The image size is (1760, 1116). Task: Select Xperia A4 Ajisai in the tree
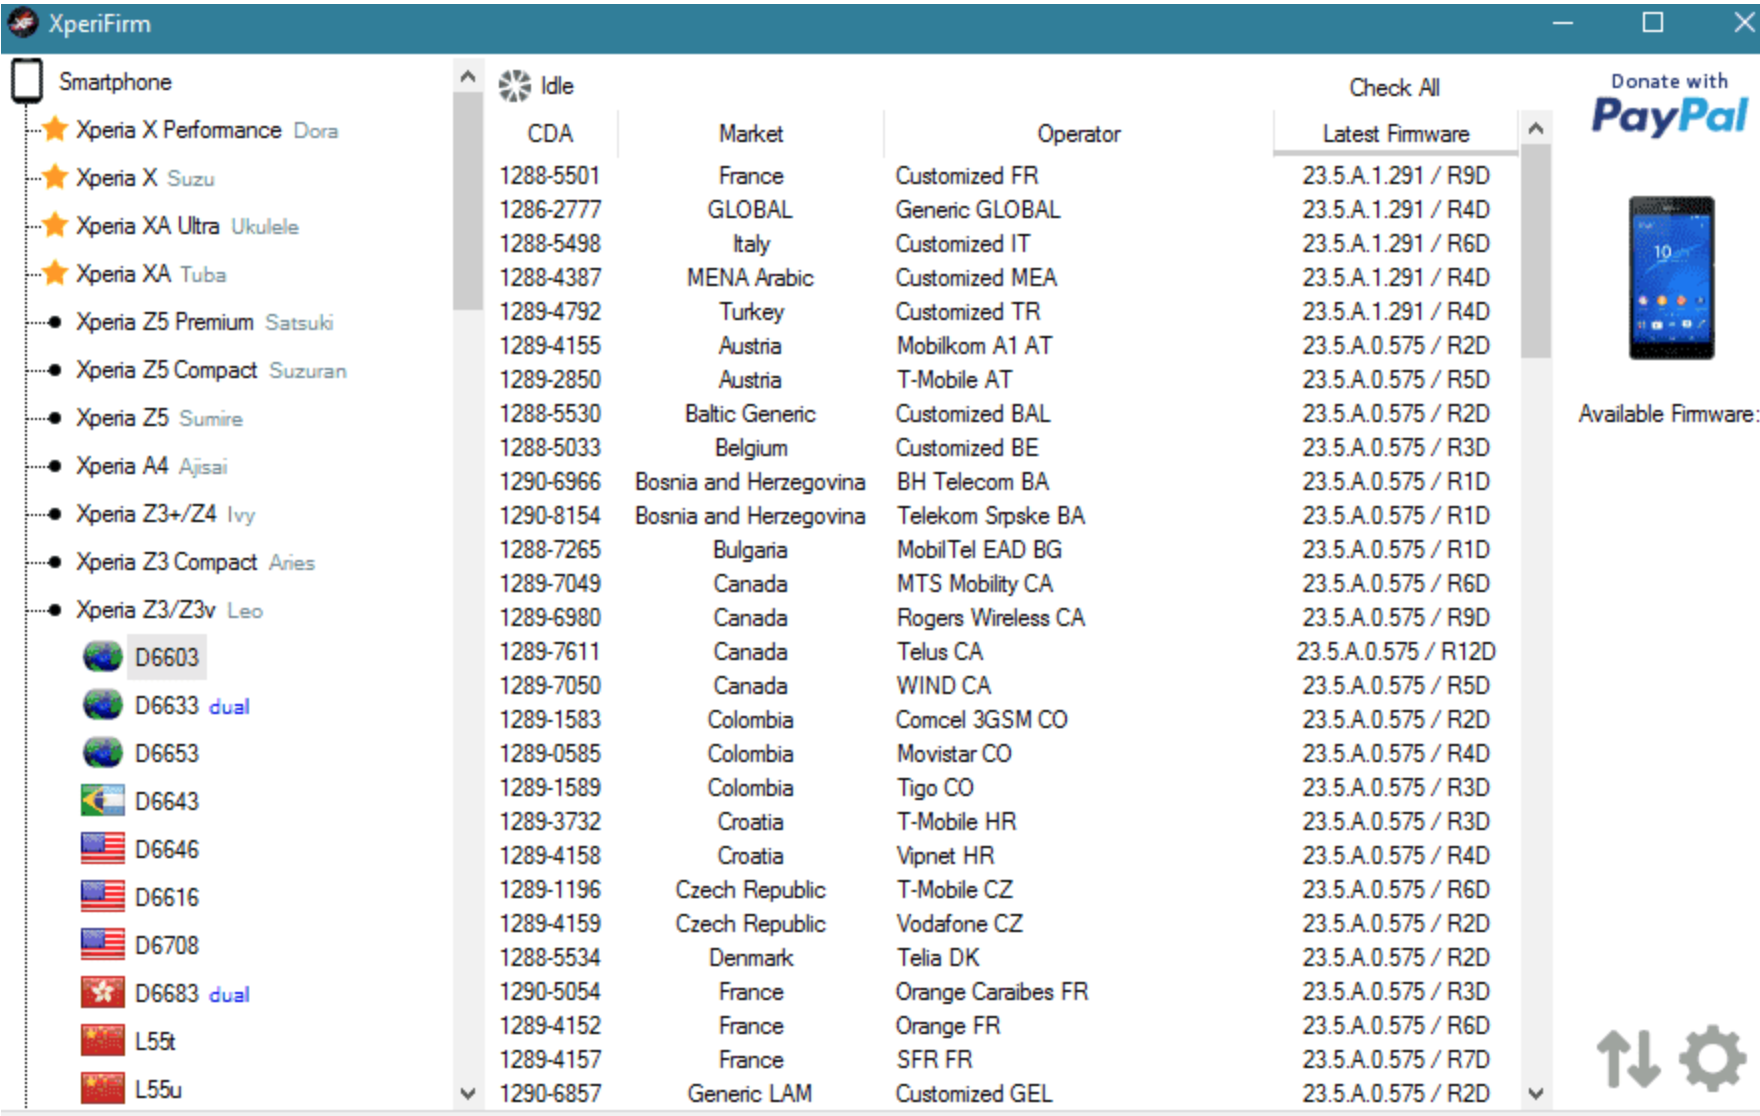[x=152, y=466]
